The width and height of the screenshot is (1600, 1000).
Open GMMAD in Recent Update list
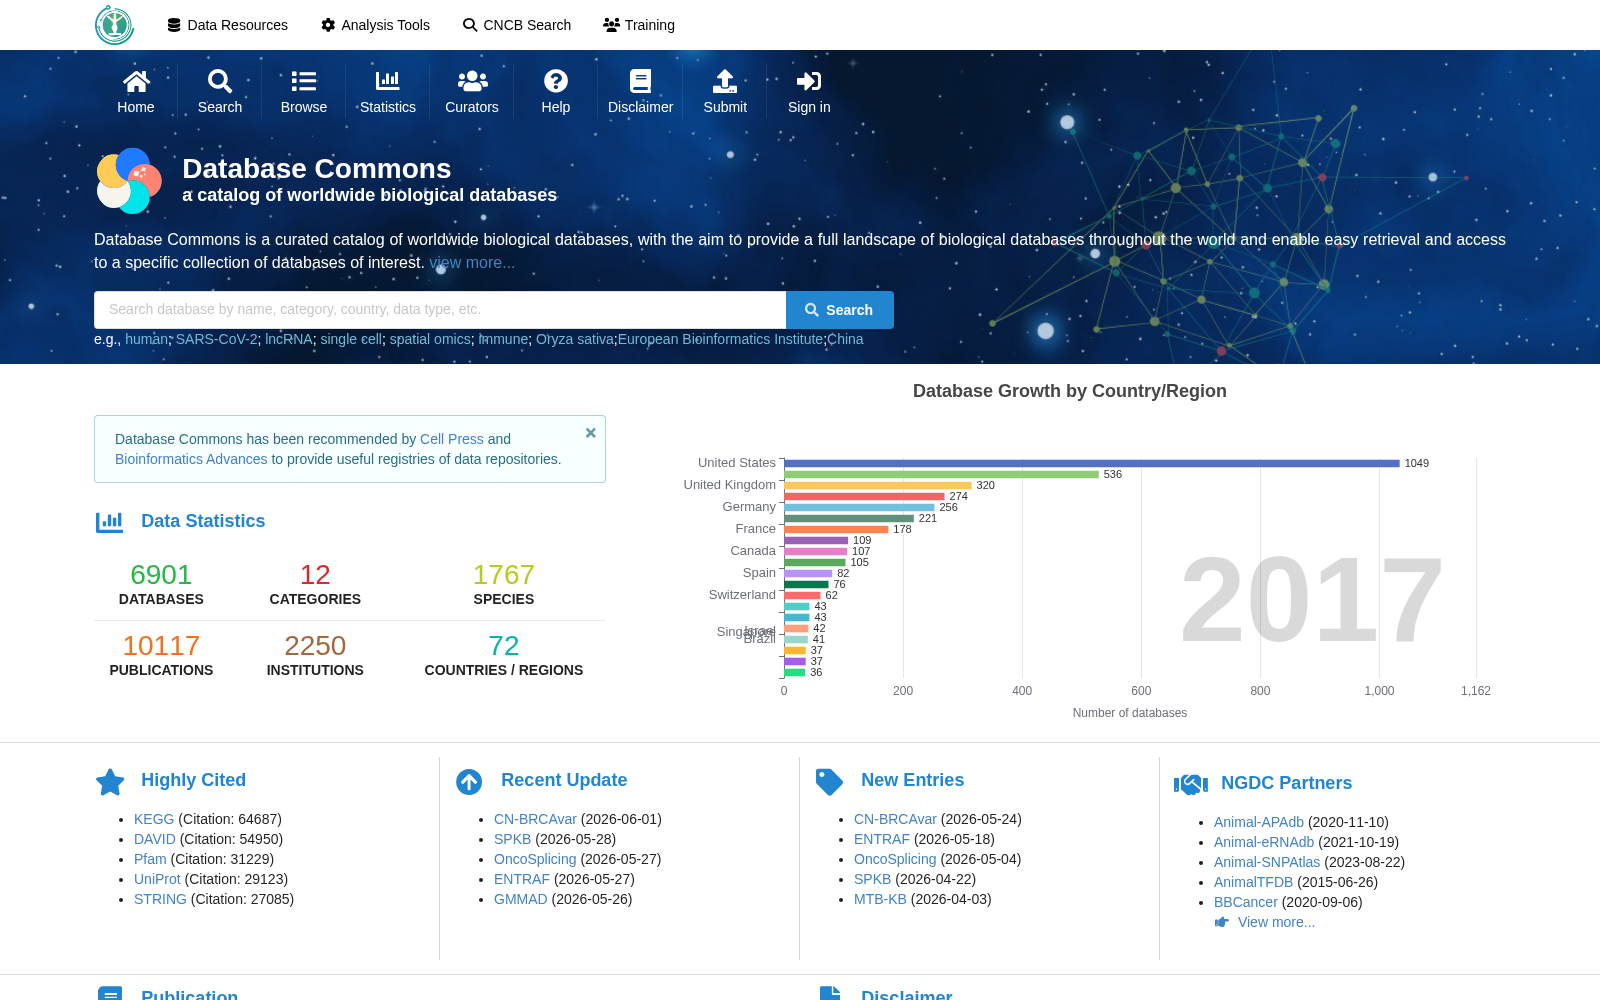521,899
